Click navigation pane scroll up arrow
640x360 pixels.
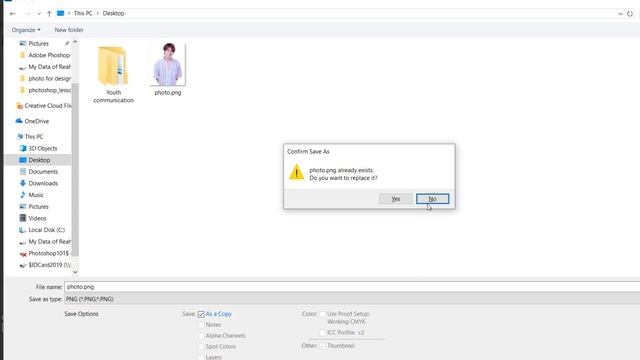point(75,42)
